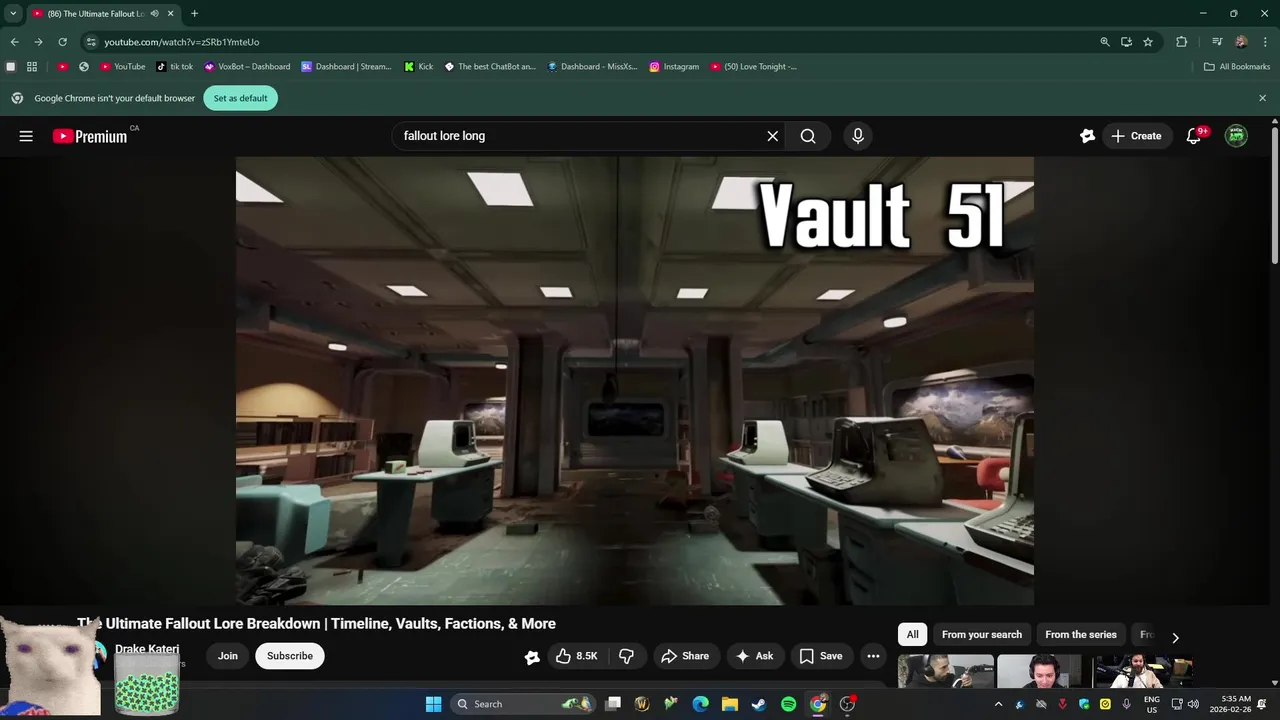Open VoxBot – Dashboard bookmark
This screenshot has height=720, width=1280.
tap(247, 67)
